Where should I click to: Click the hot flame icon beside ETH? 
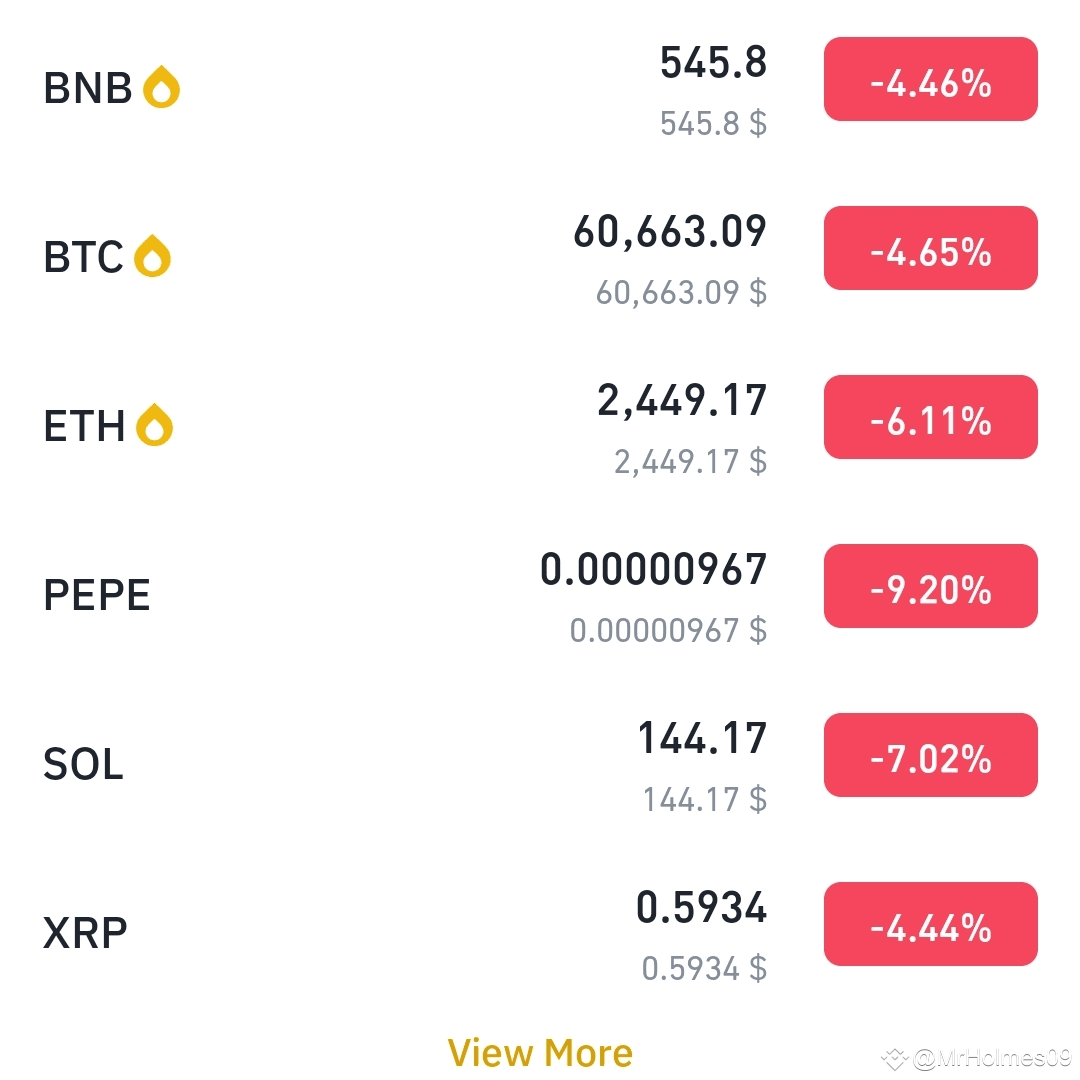(154, 425)
